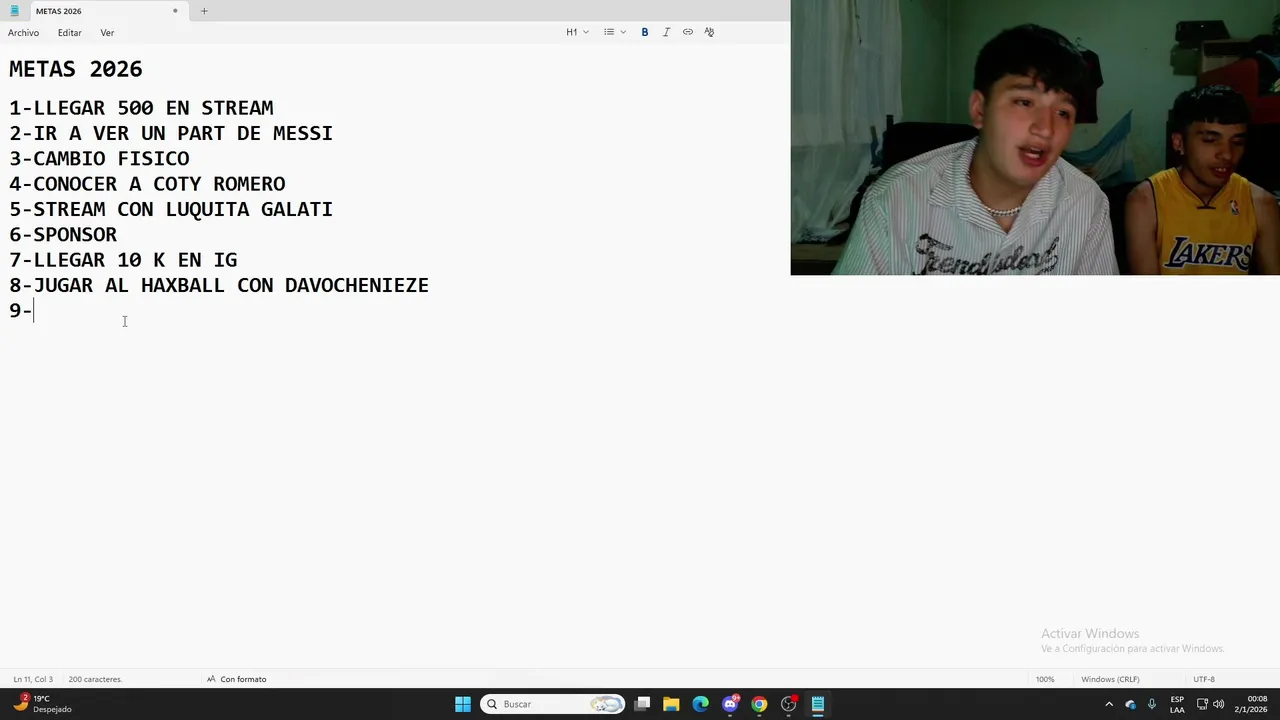
Task: Click the Notepad taskbar icon
Action: (818, 704)
